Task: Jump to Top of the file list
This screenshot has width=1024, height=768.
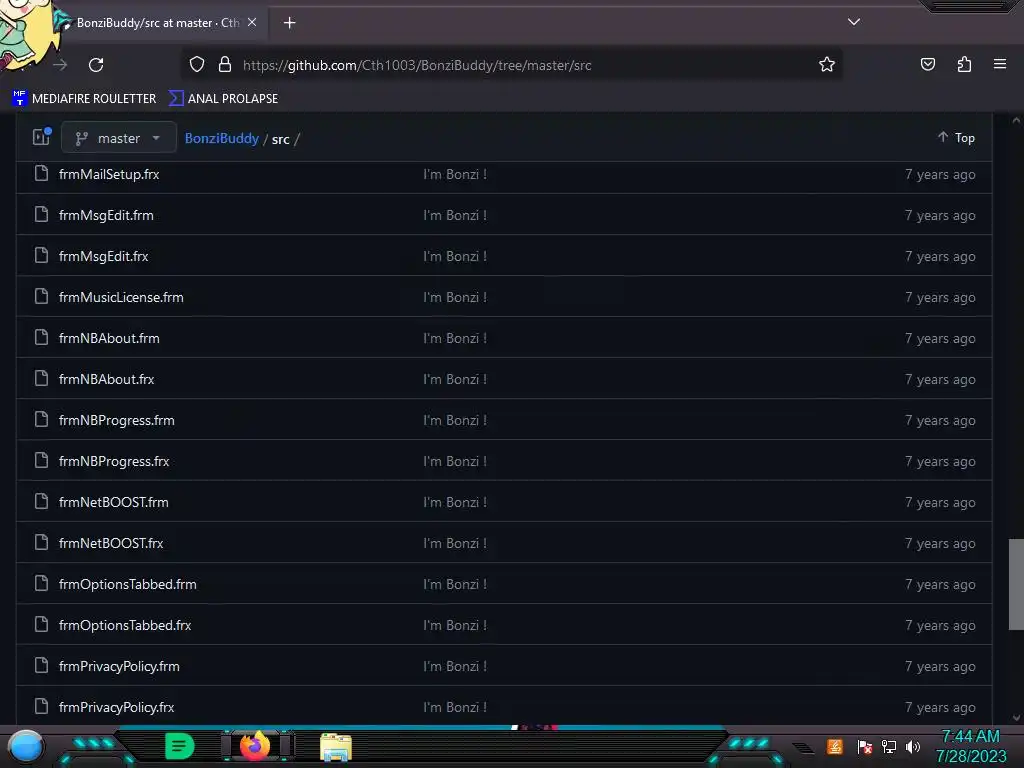Action: [x=956, y=138]
